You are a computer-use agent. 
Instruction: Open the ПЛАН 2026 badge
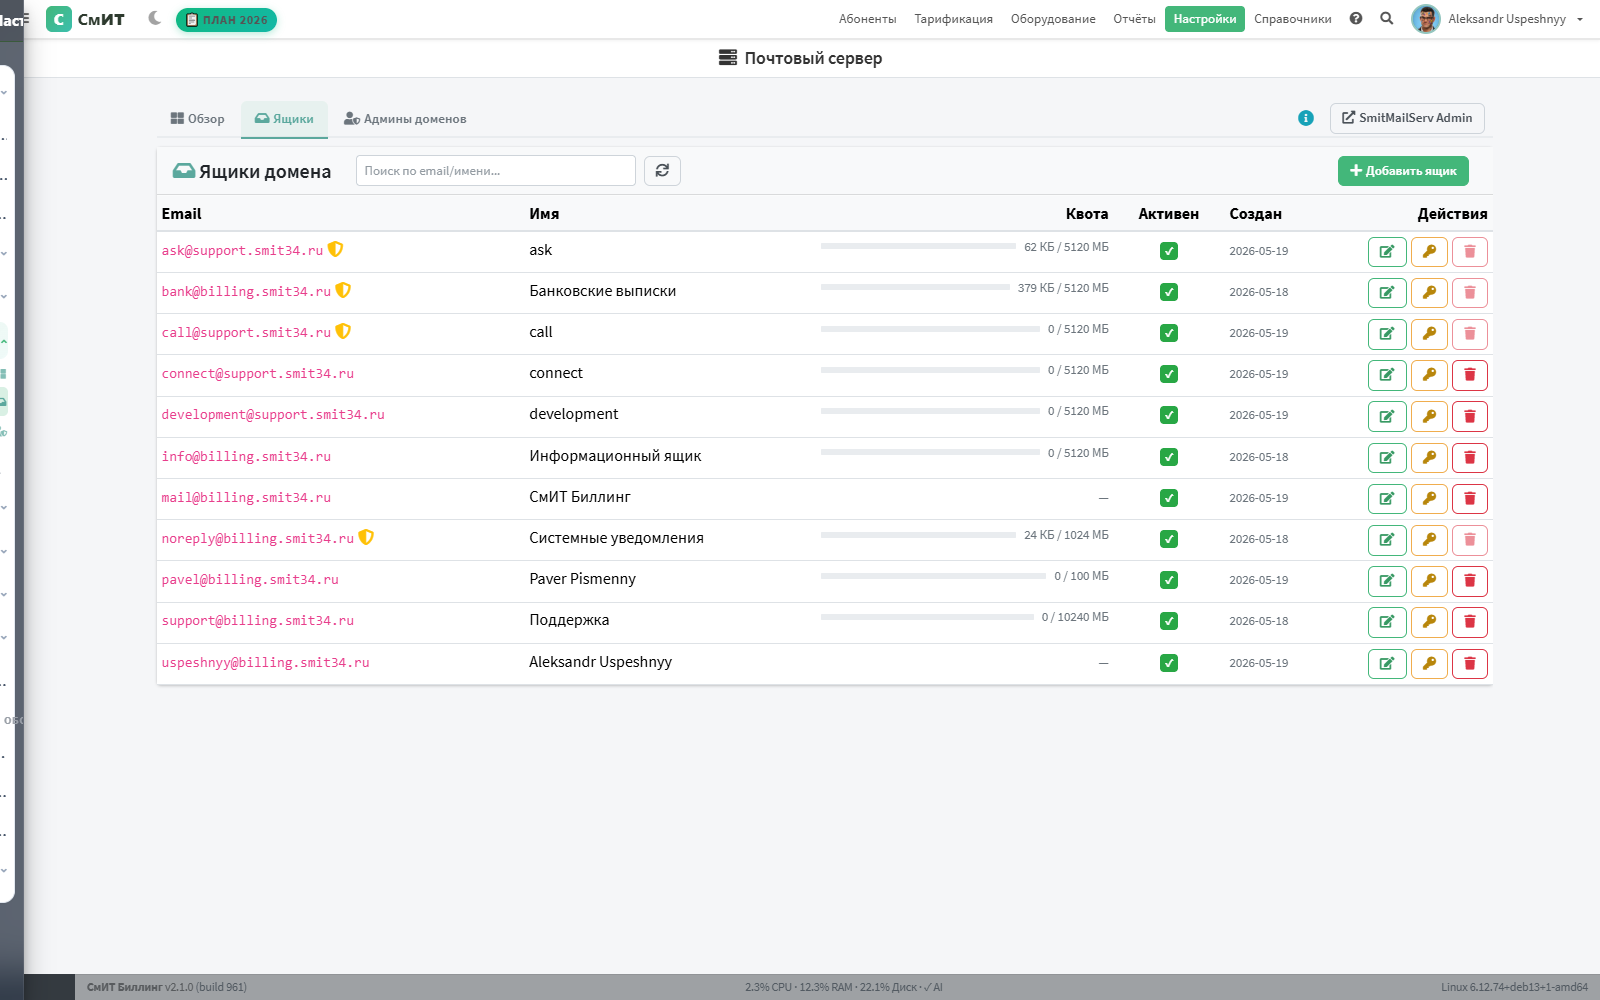226,20
